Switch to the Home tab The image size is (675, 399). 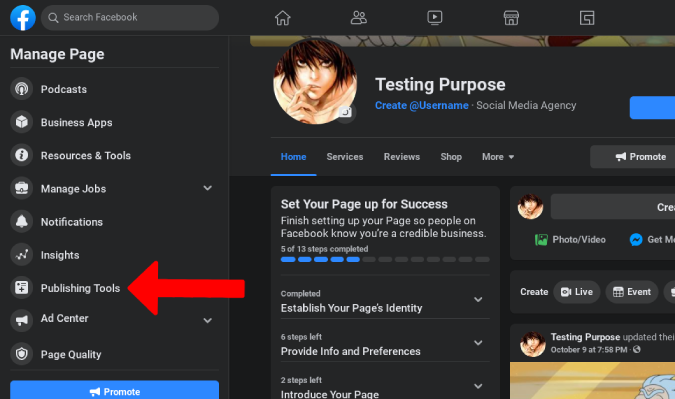(x=294, y=157)
